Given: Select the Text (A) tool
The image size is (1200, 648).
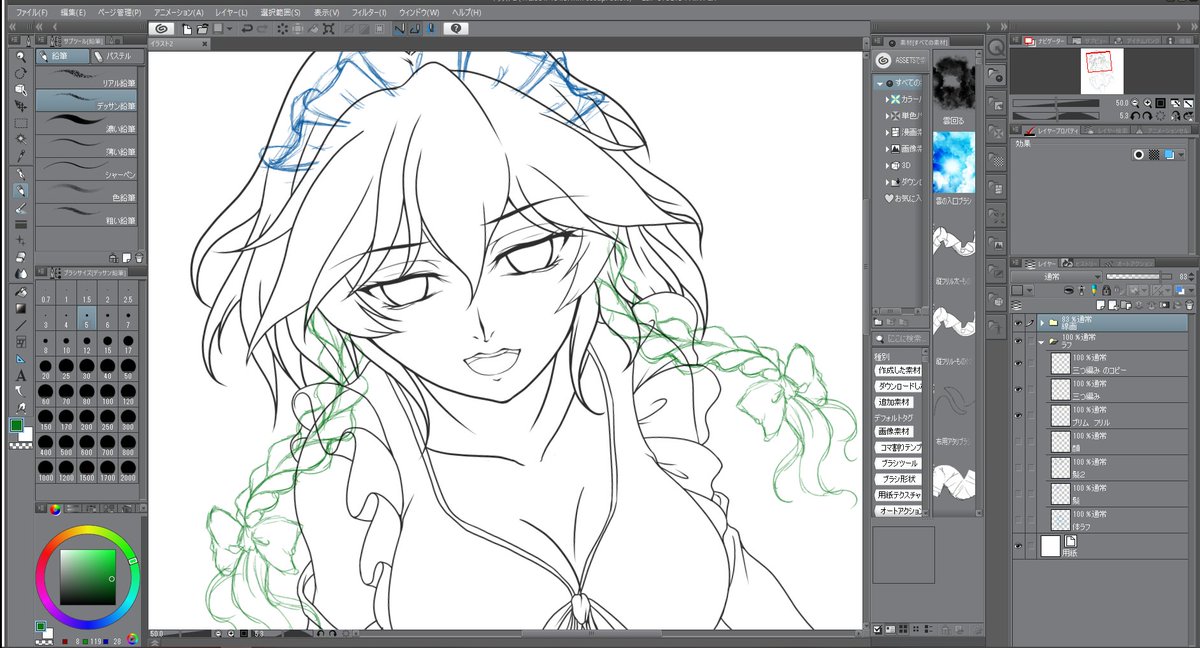Looking at the screenshot, I should point(21,375).
